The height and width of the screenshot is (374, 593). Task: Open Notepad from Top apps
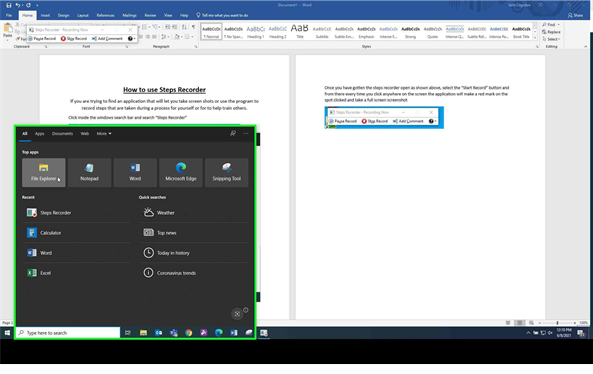(89, 172)
